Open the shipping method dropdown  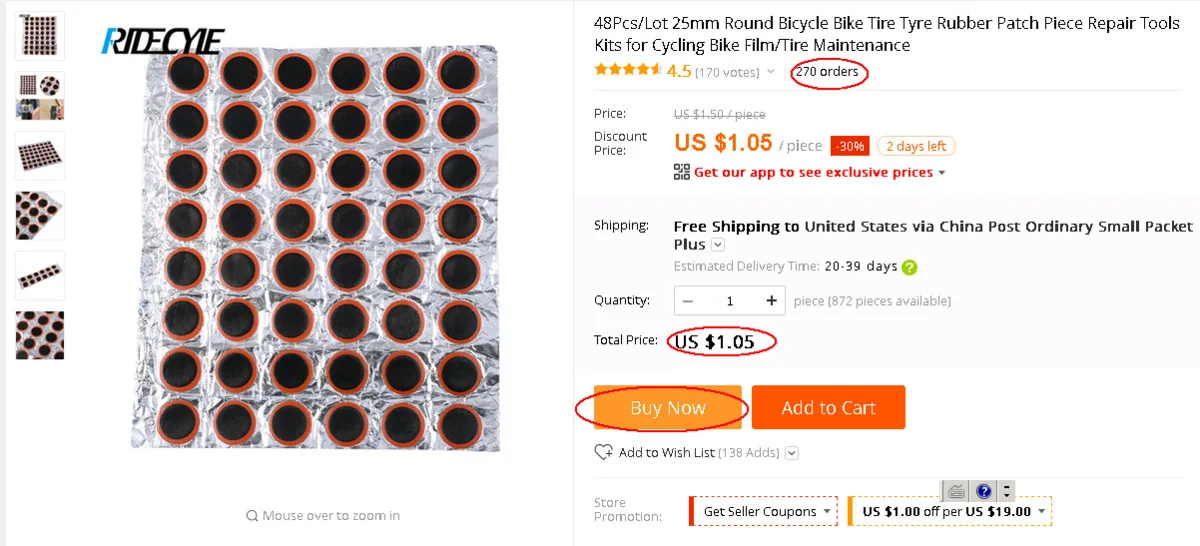click(x=718, y=245)
